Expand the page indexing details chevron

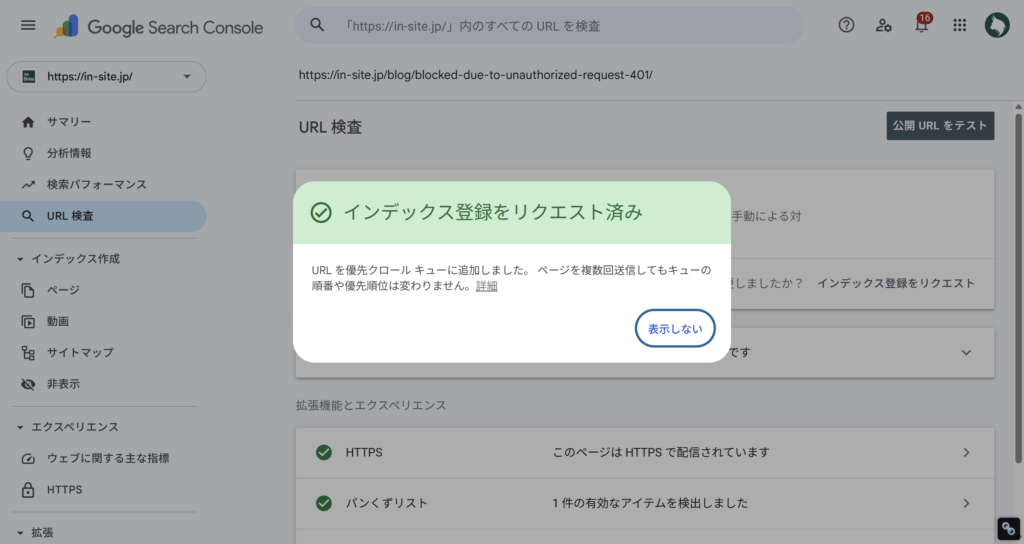[966, 353]
